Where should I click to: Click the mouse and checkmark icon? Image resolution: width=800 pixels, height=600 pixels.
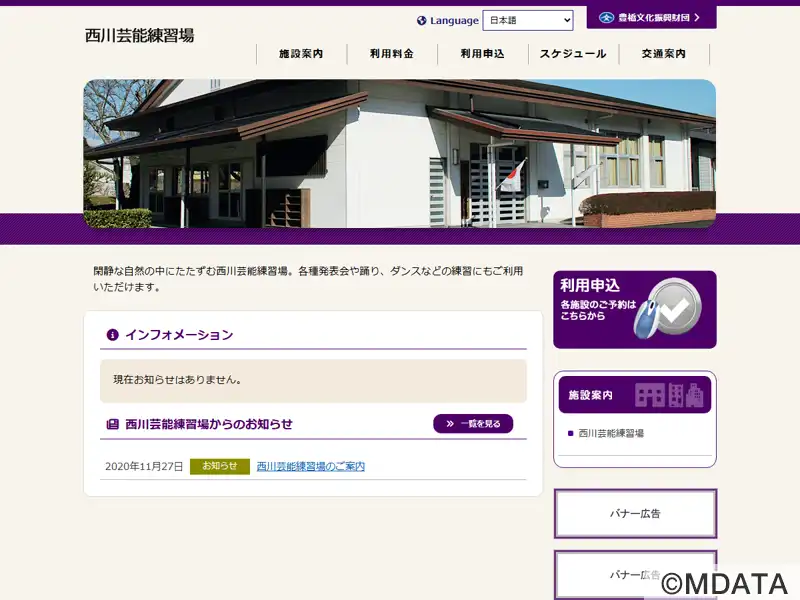click(x=668, y=308)
